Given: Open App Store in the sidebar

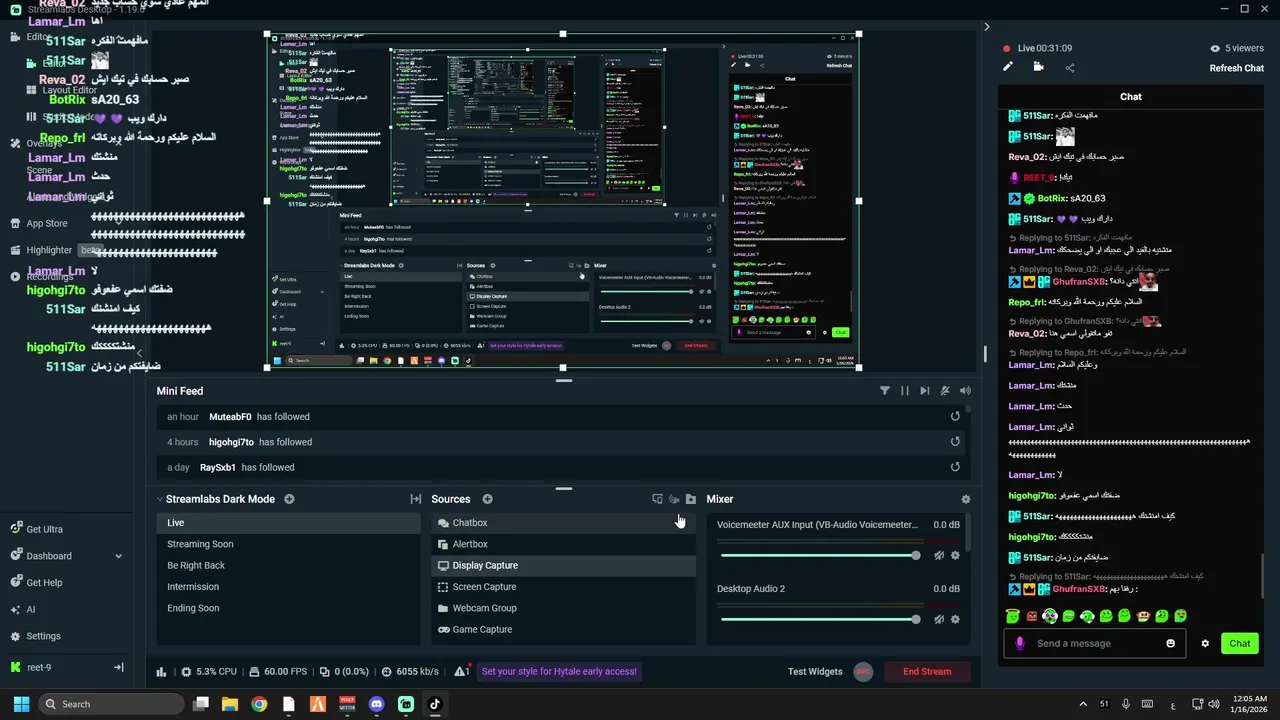Looking at the screenshot, I should (38, 224).
